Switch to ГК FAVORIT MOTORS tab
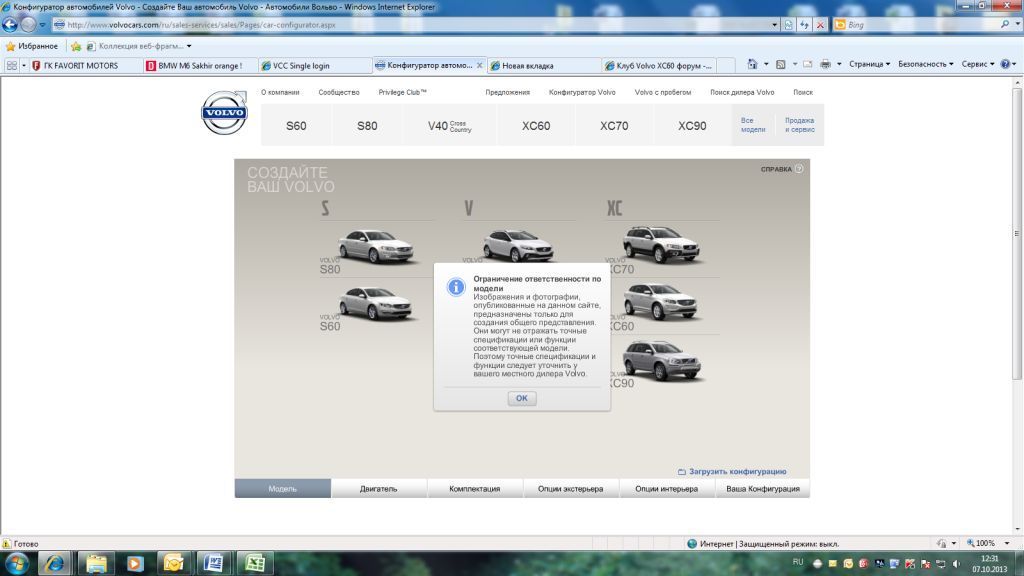The height and width of the screenshot is (576, 1024). pos(85,65)
